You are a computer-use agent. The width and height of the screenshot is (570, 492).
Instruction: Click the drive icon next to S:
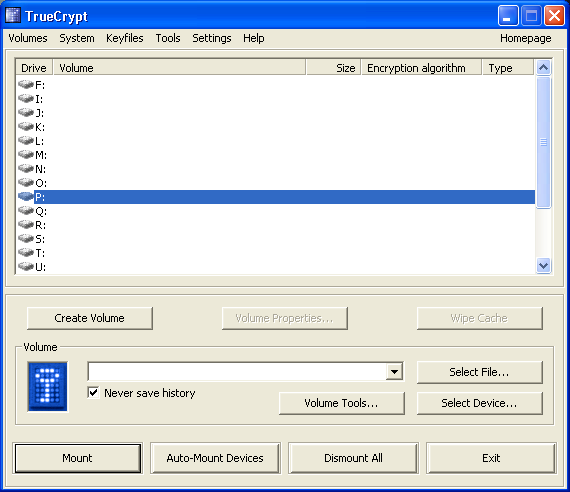(x=26, y=238)
